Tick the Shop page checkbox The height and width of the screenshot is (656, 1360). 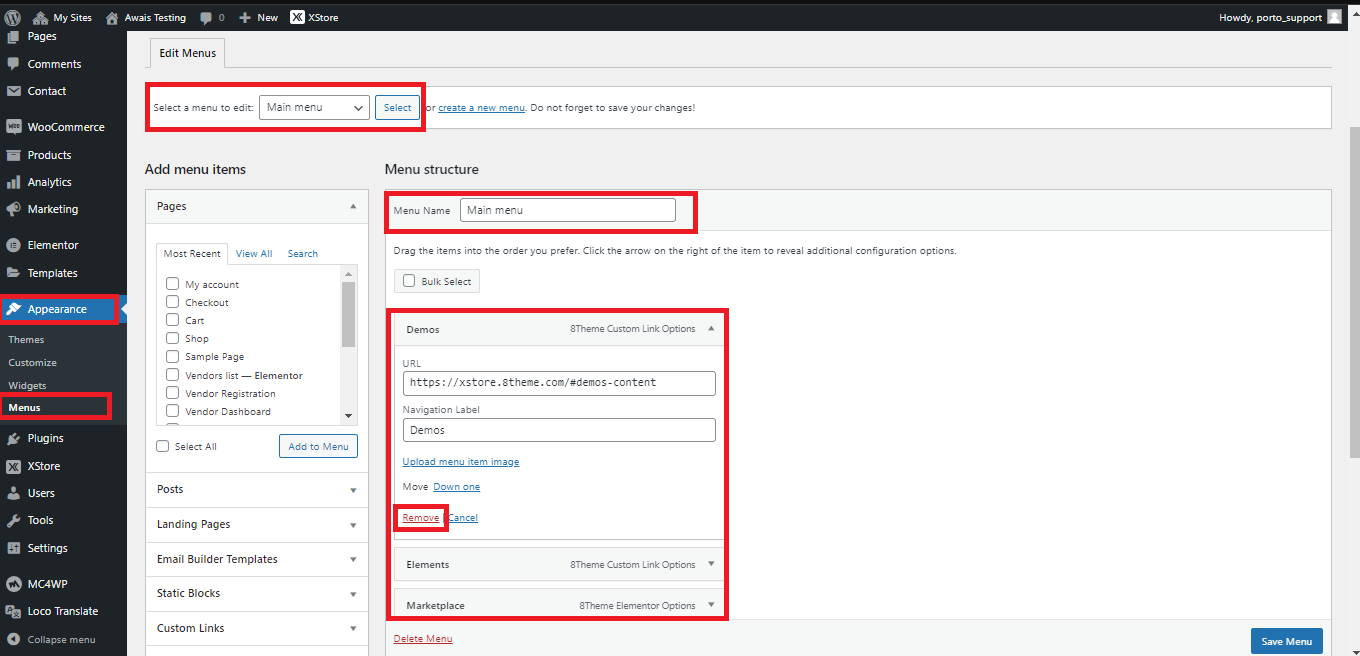pos(172,338)
